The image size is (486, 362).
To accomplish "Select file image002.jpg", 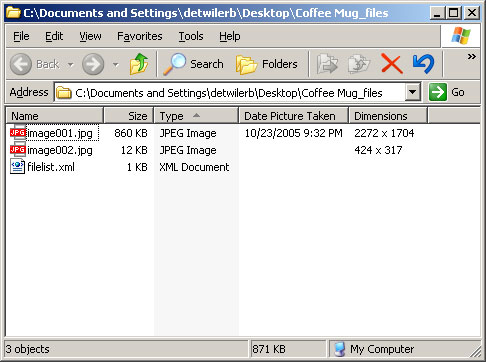I will [60, 150].
